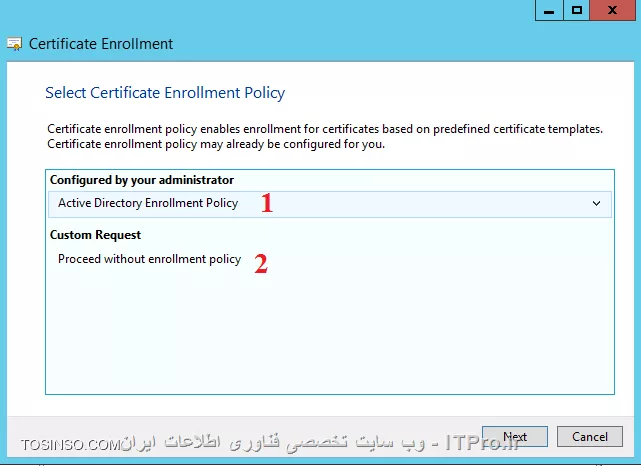Expand the Active Directory Enrollment Policy chevron
This screenshot has height=466, width=641.
click(x=596, y=203)
